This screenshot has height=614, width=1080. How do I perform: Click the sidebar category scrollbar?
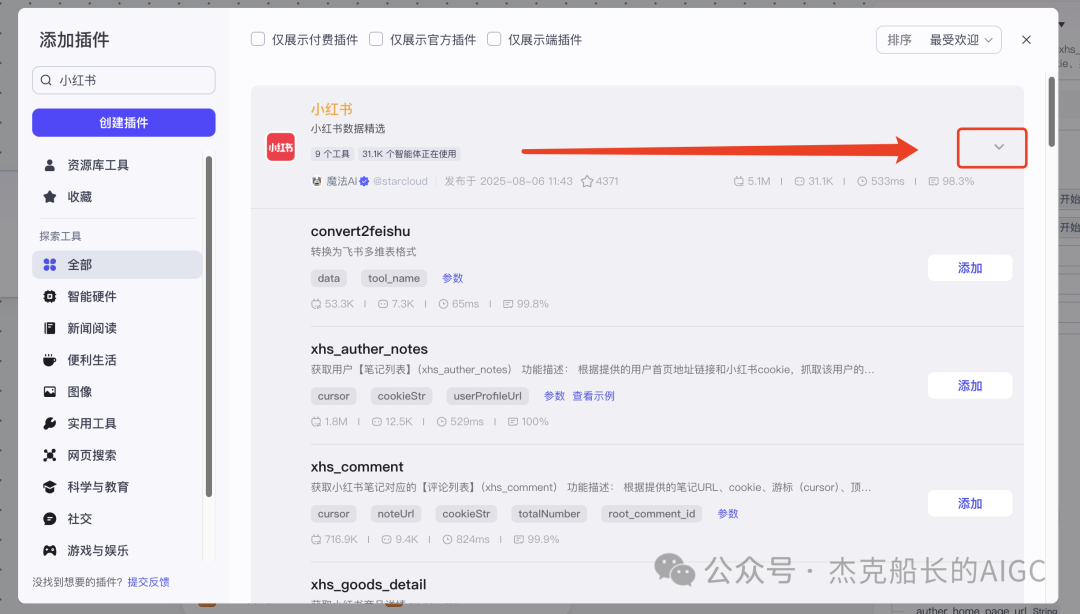pyautogui.click(x=209, y=327)
